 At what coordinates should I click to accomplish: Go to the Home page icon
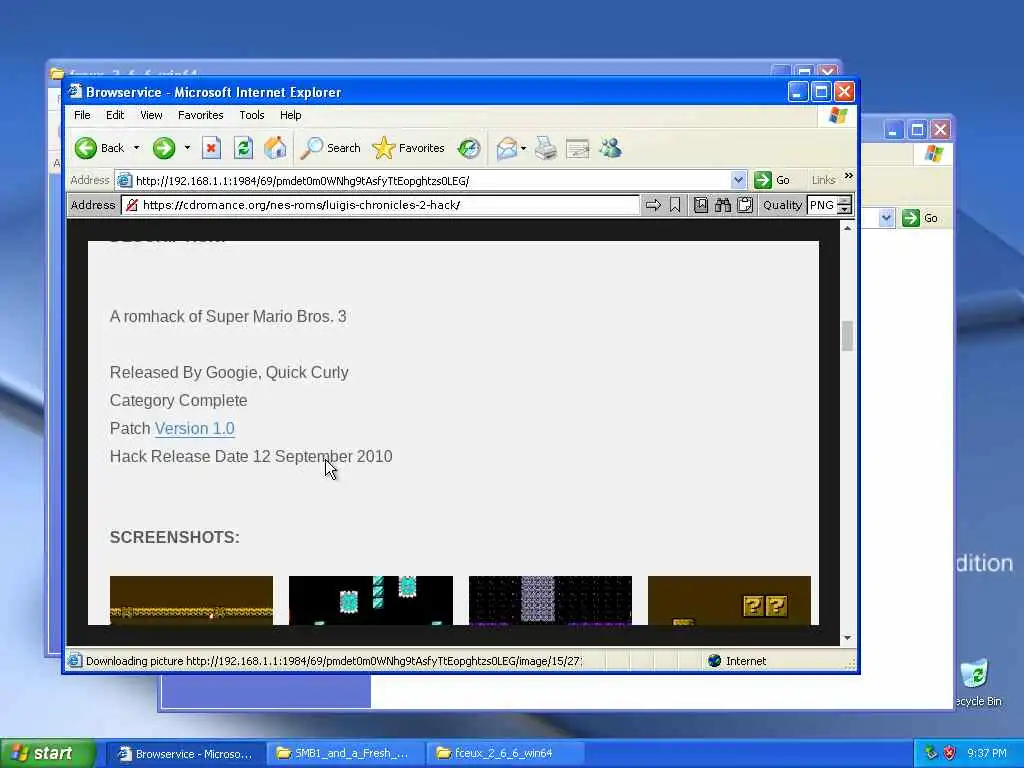coord(275,148)
